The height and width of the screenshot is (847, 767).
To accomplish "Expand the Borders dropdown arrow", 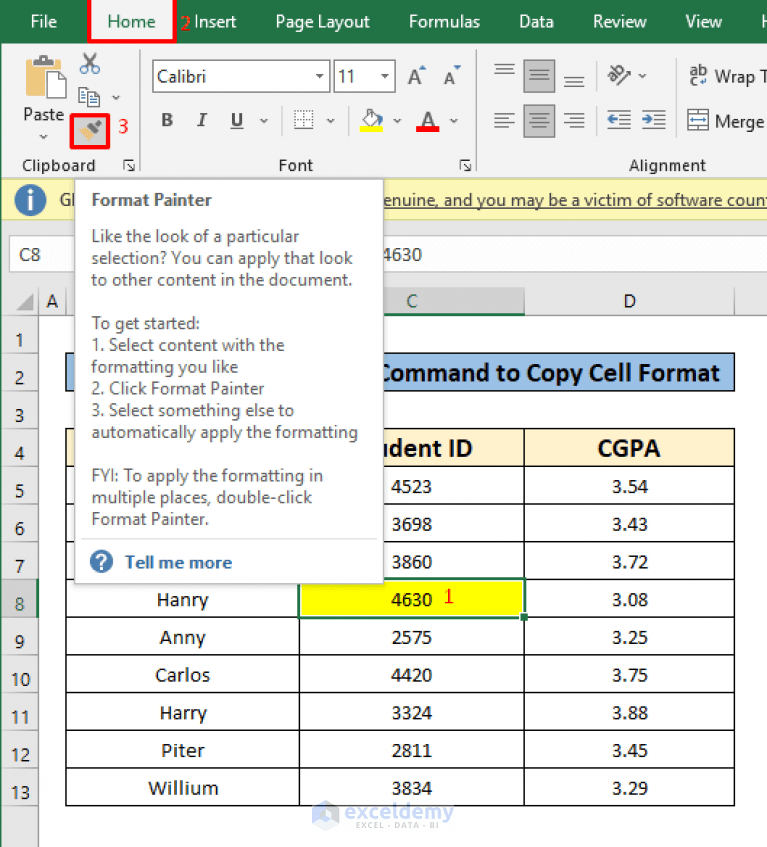I will (331, 120).
